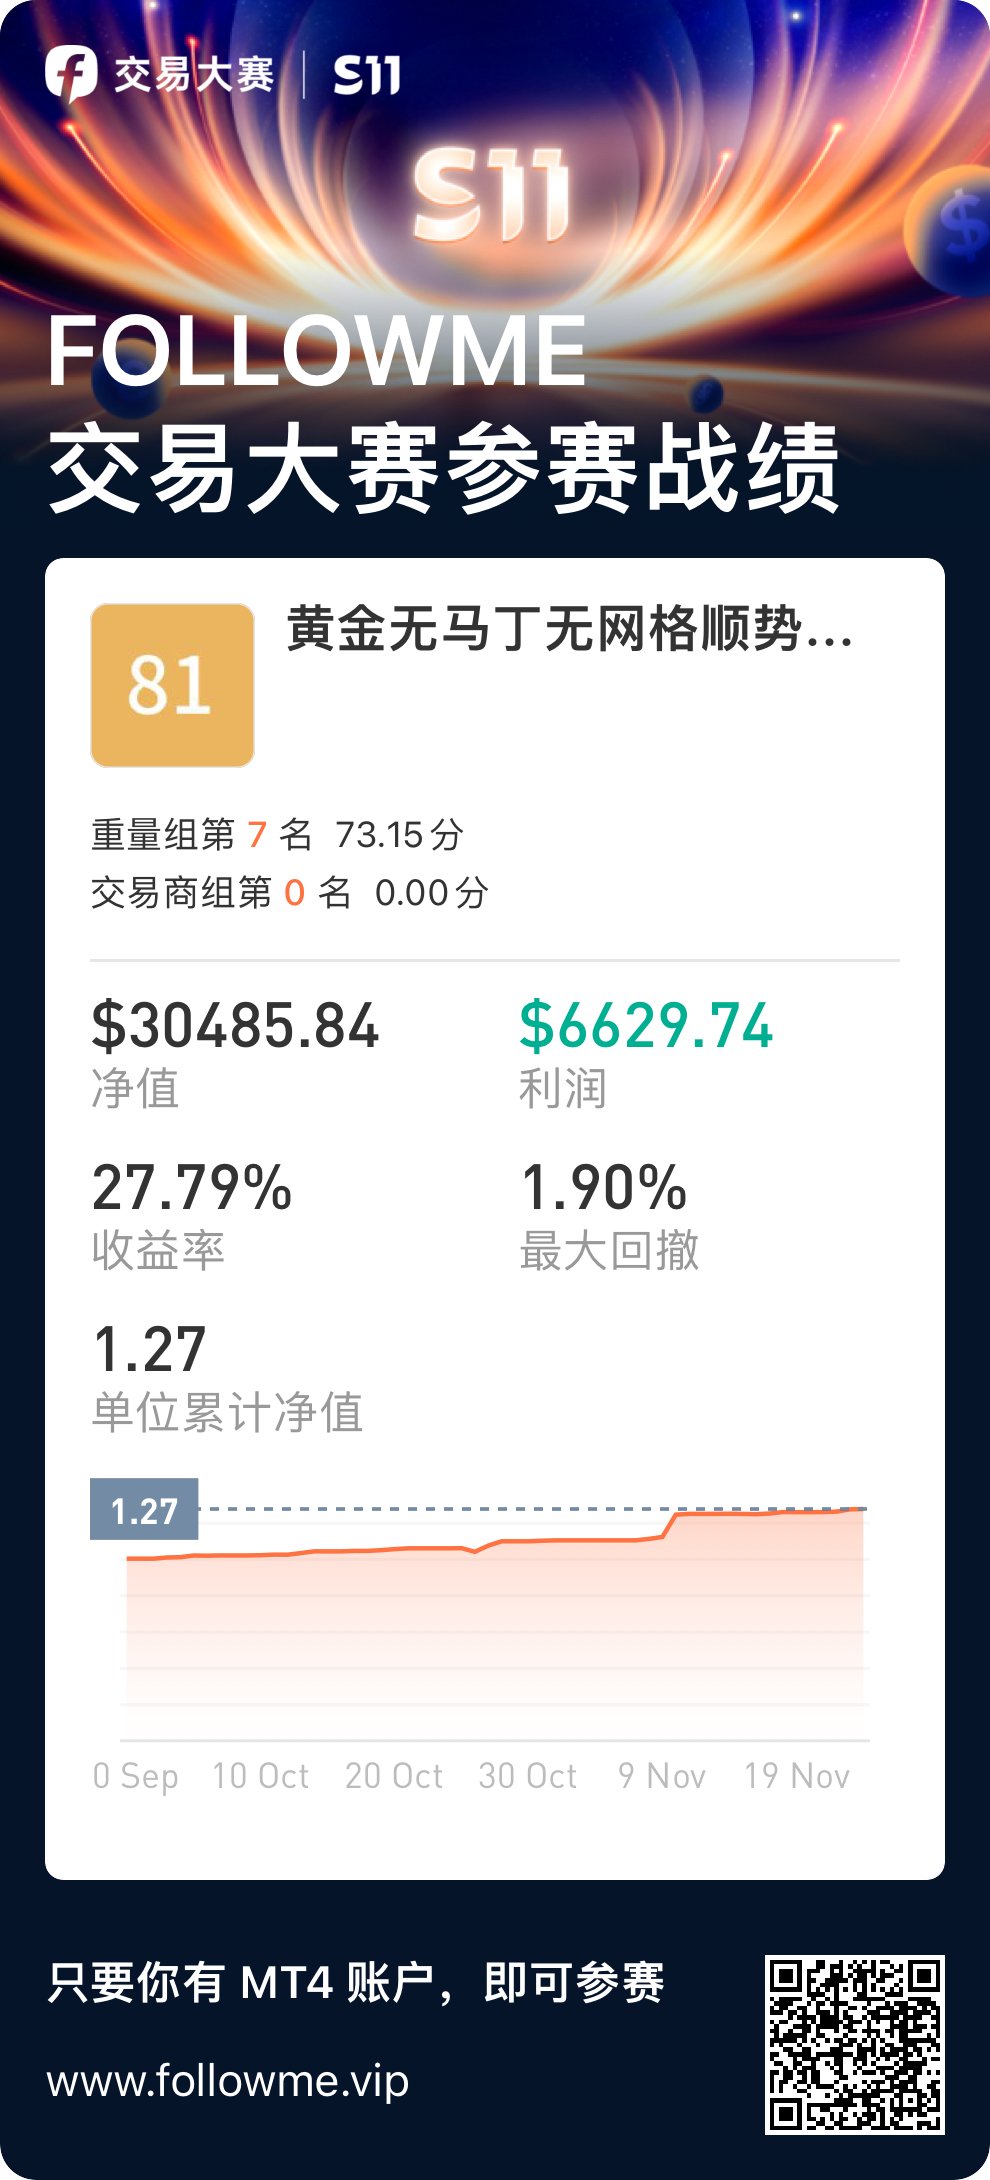Click the FOLLOWME logo icon at top

click(x=71, y=74)
